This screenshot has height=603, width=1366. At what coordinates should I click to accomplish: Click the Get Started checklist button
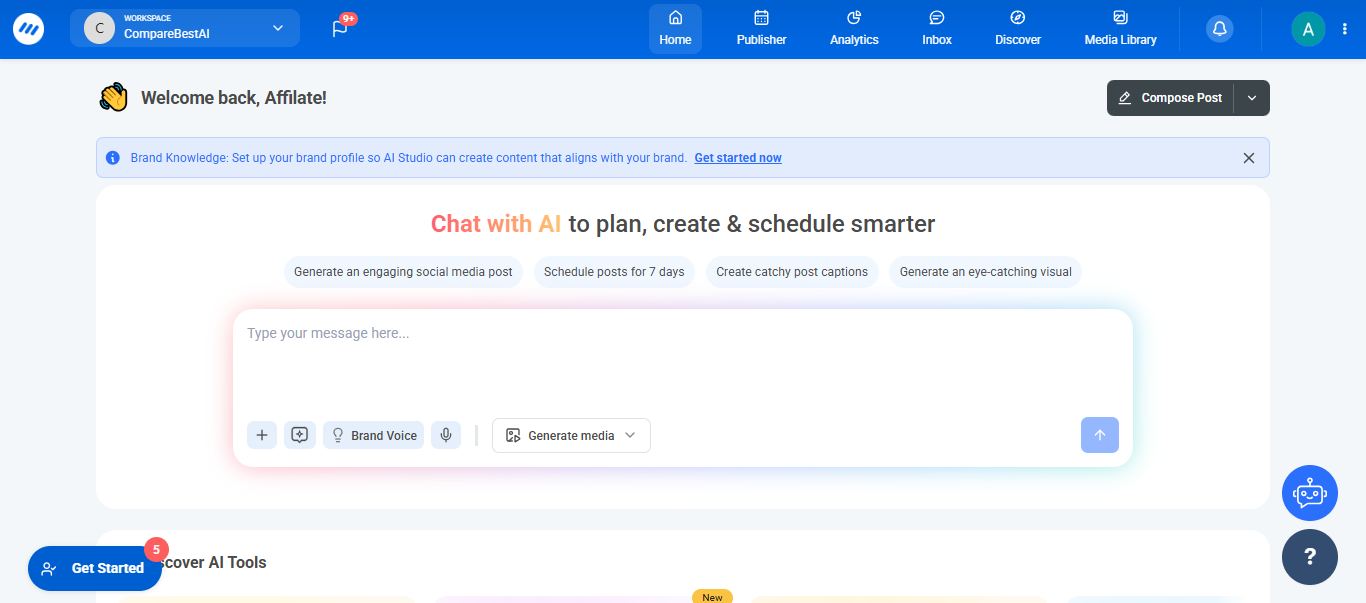[95, 568]
